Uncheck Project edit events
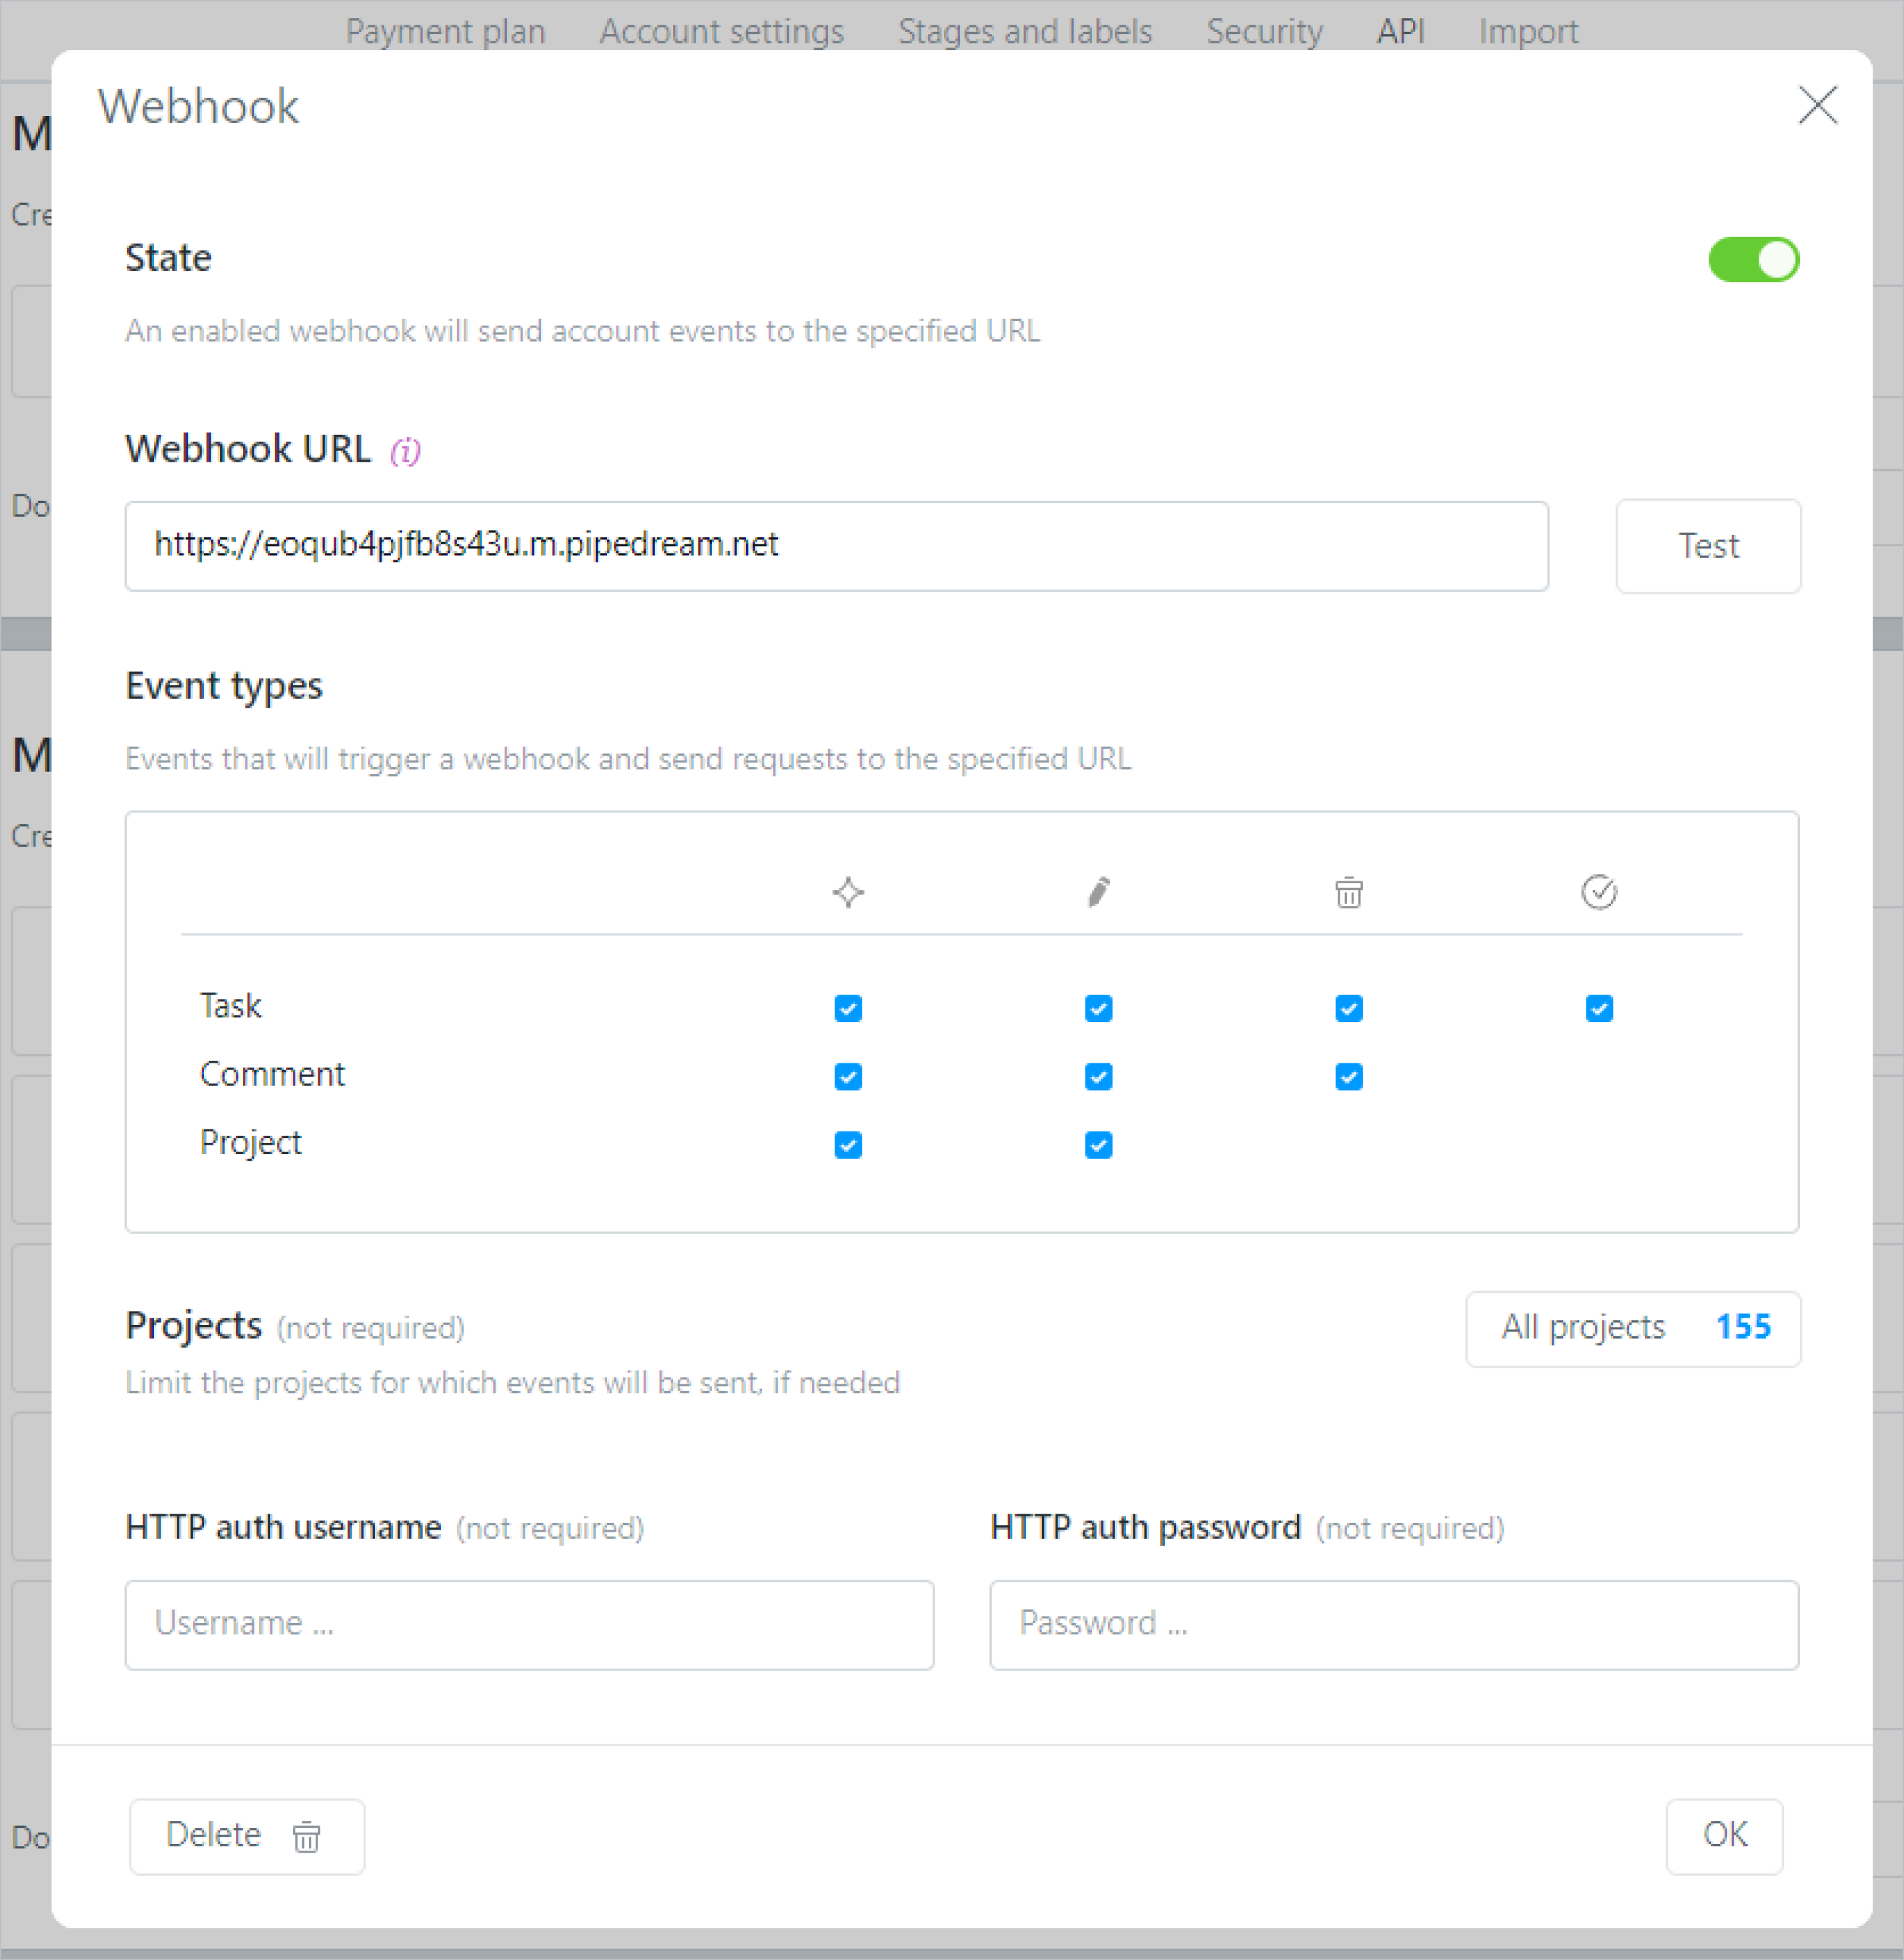Viewport: 1904px width, 1960px height. point(1097,1145)
